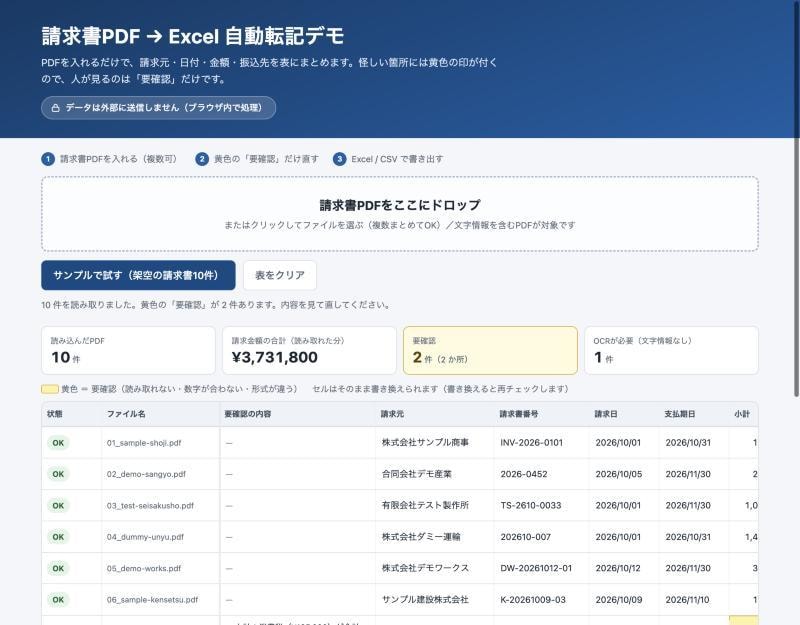Click the サンプルで試す button

click(x=138, y=276)
